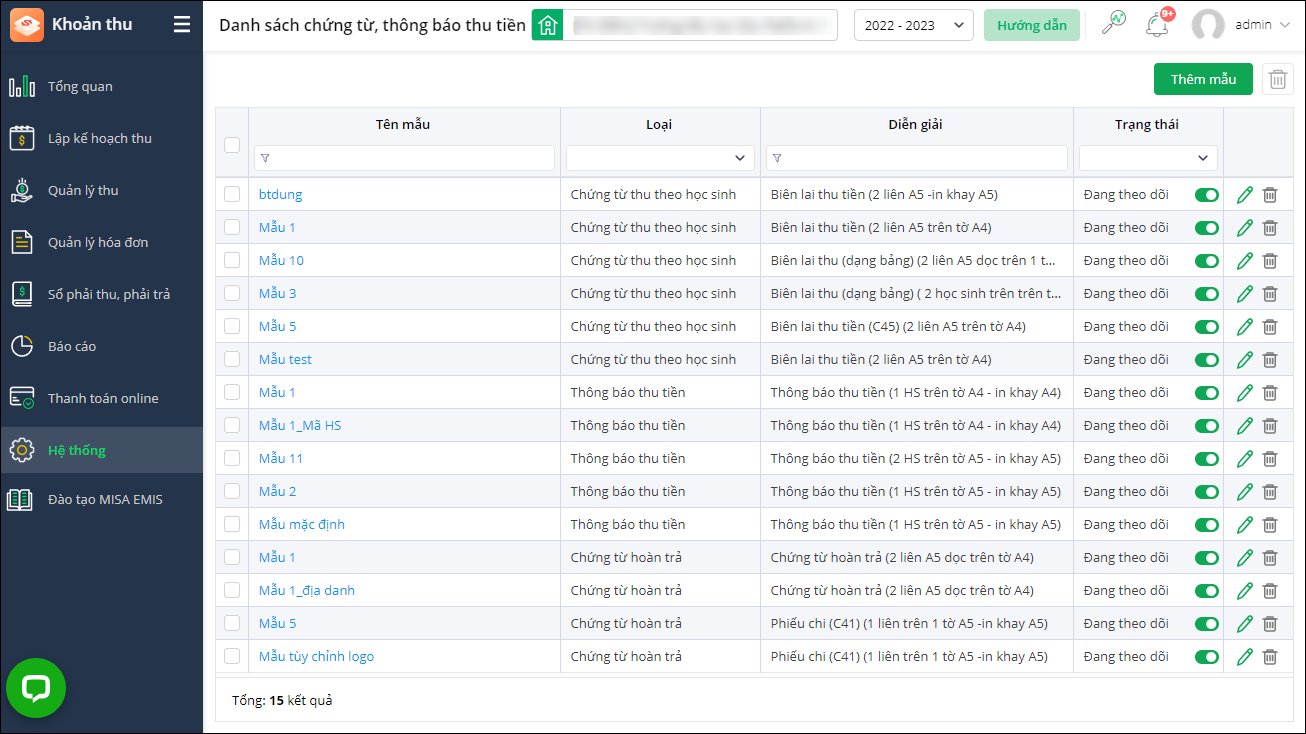Delete the Mẫu test template
This screenshot has height=734, width=1306.
coord(1270,360)
